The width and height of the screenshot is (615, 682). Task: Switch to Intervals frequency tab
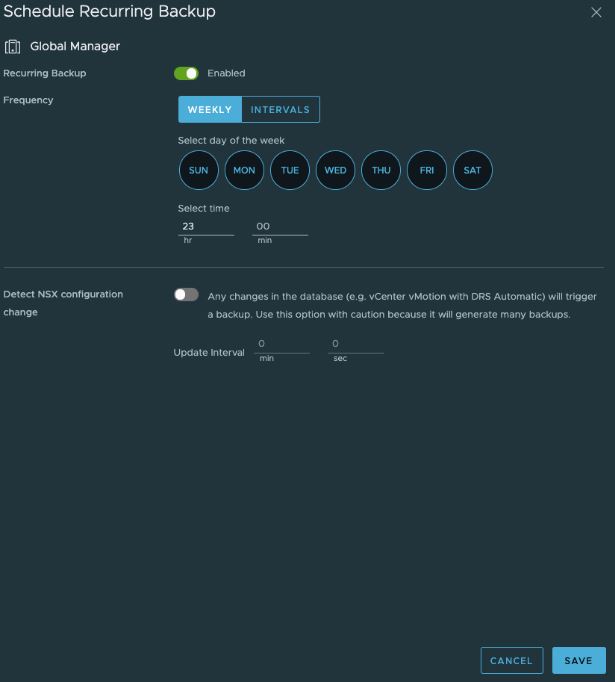pos(280,110)
